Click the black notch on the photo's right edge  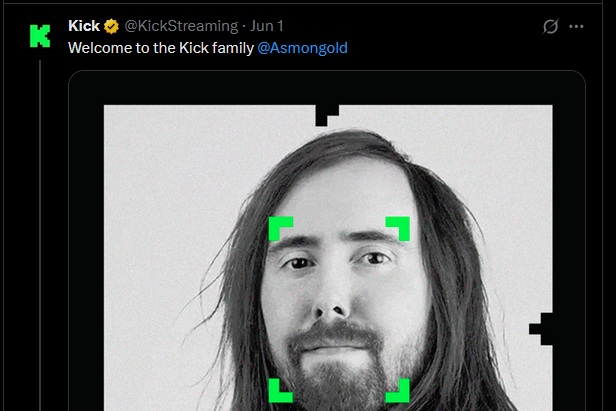coord(541,329)
